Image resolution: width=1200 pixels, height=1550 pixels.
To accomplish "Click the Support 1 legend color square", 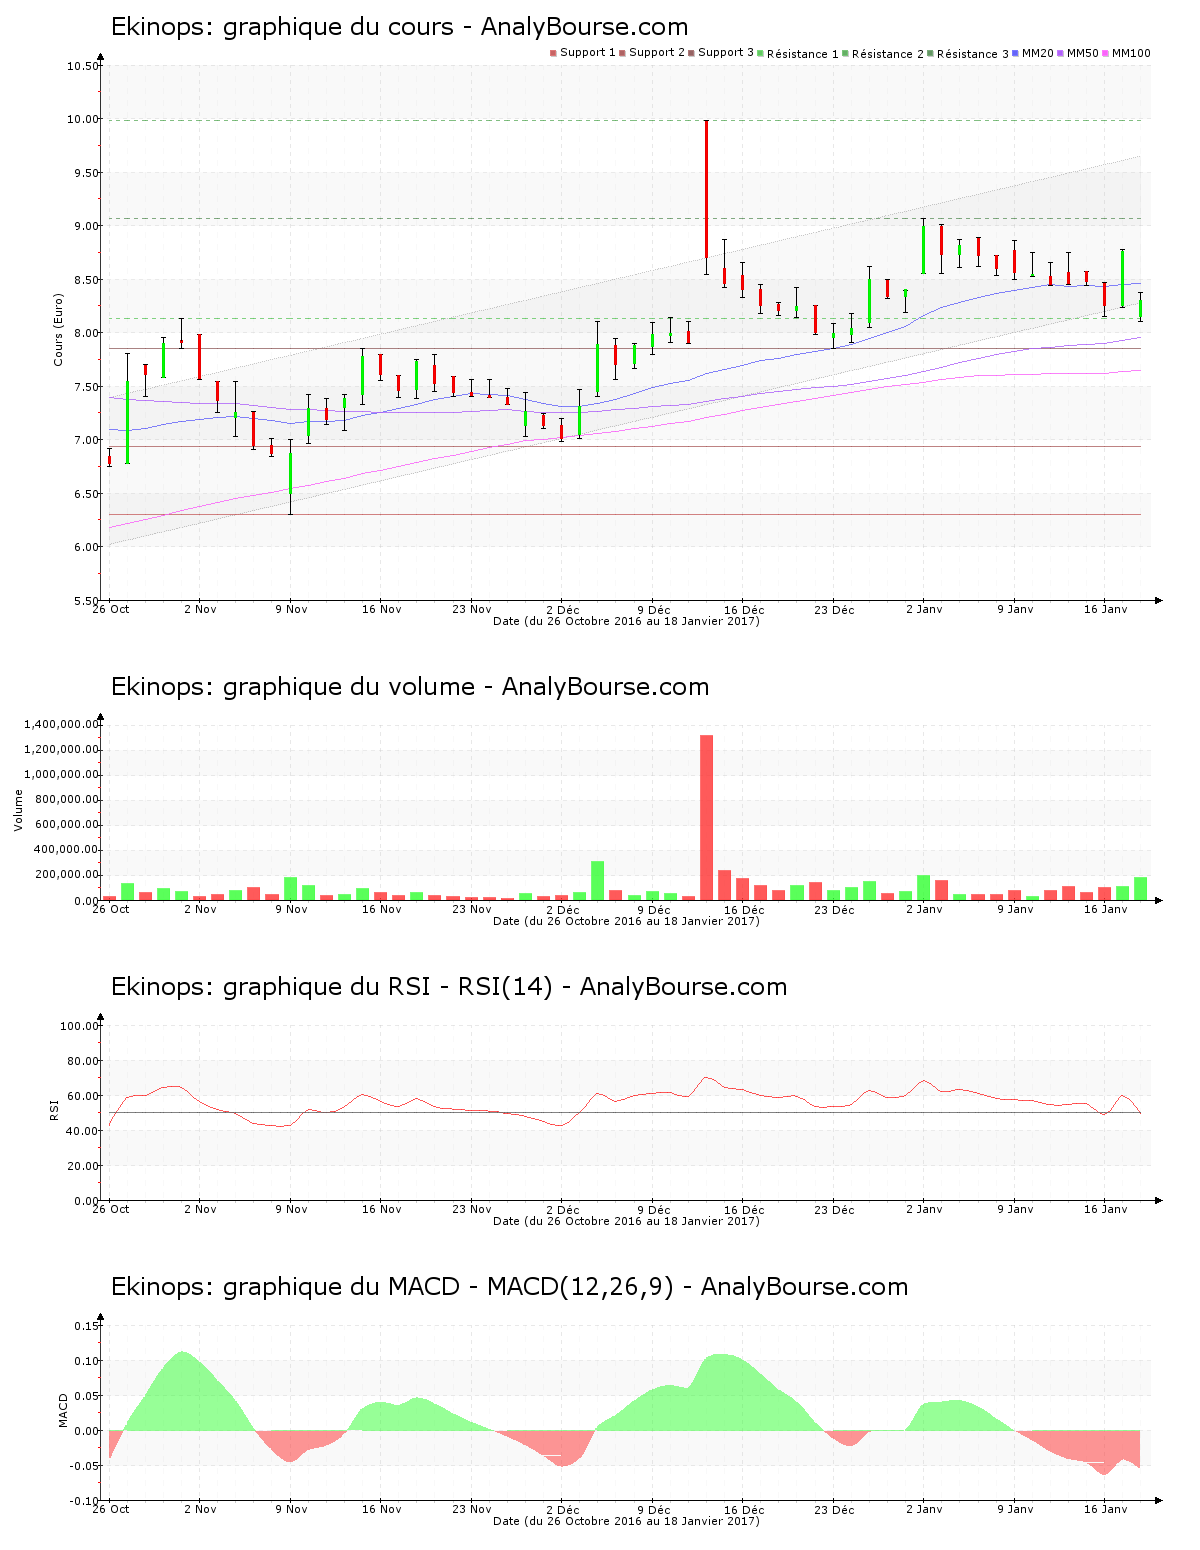I will click(553, 53).
